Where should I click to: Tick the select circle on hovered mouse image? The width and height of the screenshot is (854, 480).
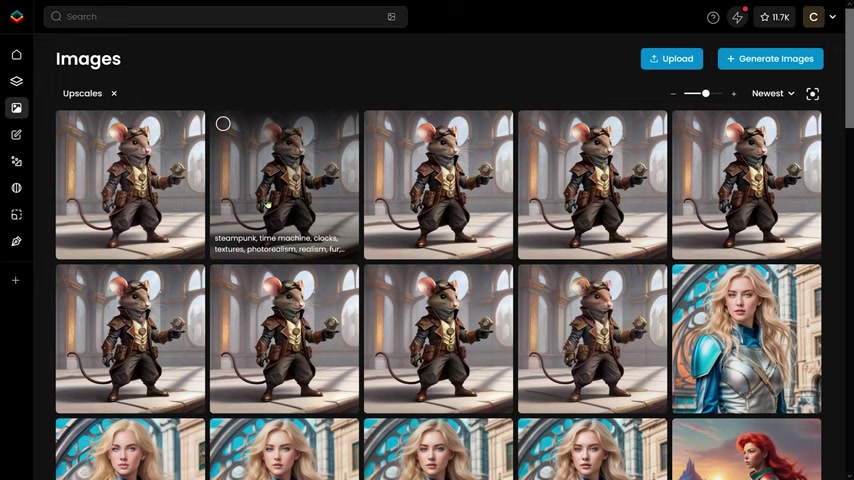tap(223, 124)
